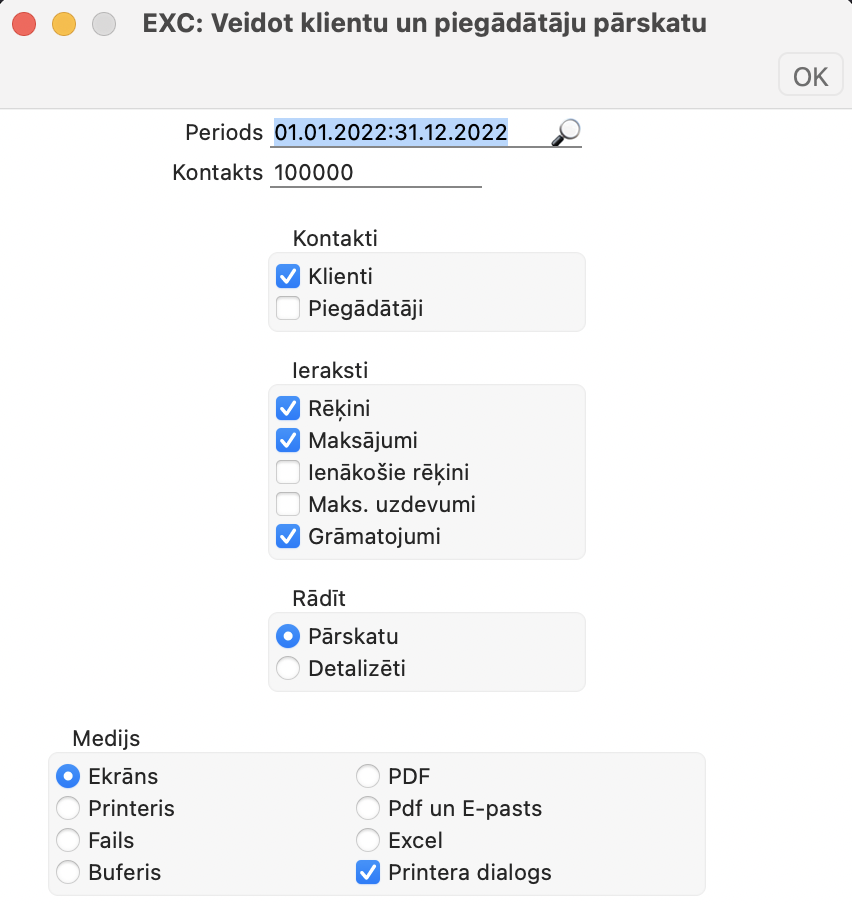The width and height of the screenshot is (852, 904).
Task: Check the Ienākošie rēķini option
Action: (288, 472)
